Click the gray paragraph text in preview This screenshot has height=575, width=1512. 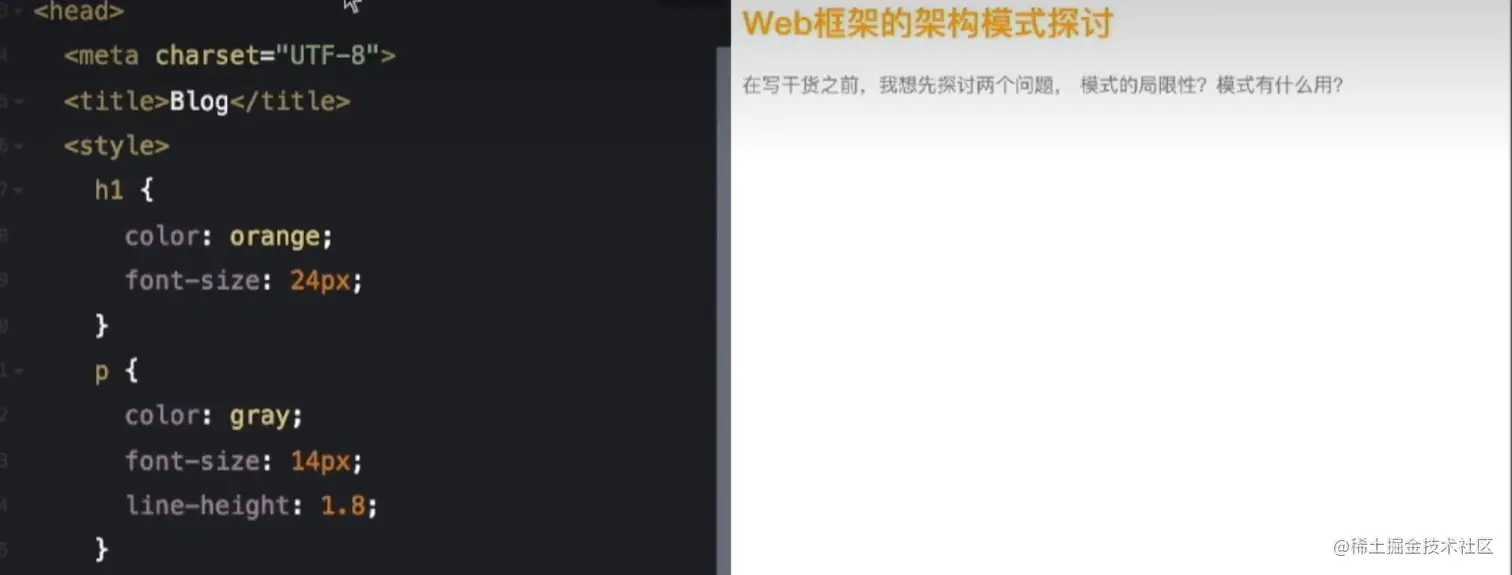[x=1043, y=85]
